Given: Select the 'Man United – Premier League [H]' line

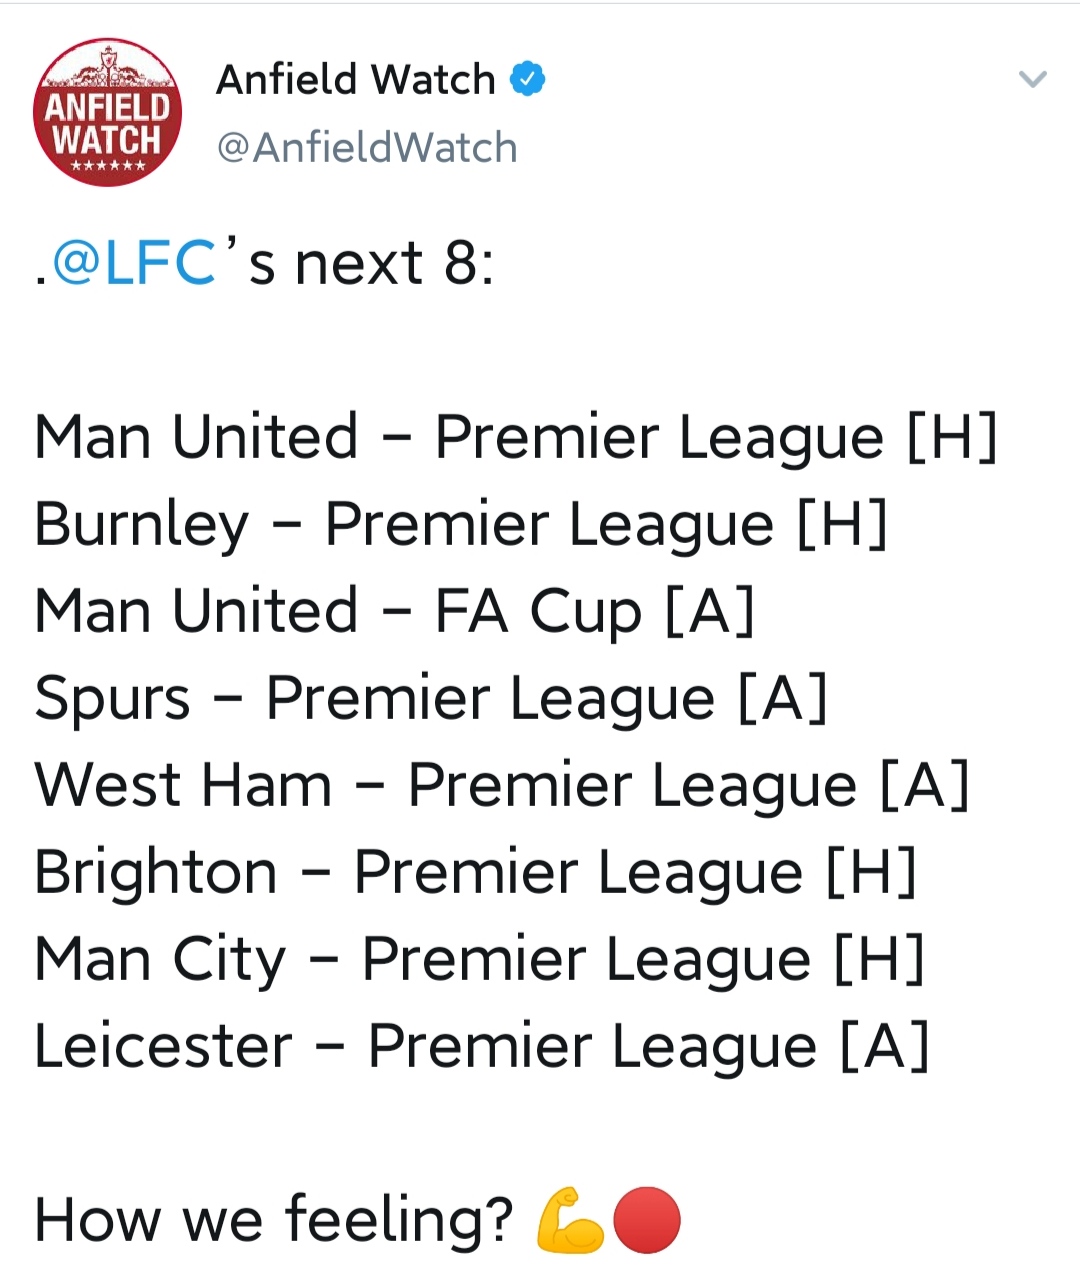Looking at the screenshot, I should [x=516, y=438].
